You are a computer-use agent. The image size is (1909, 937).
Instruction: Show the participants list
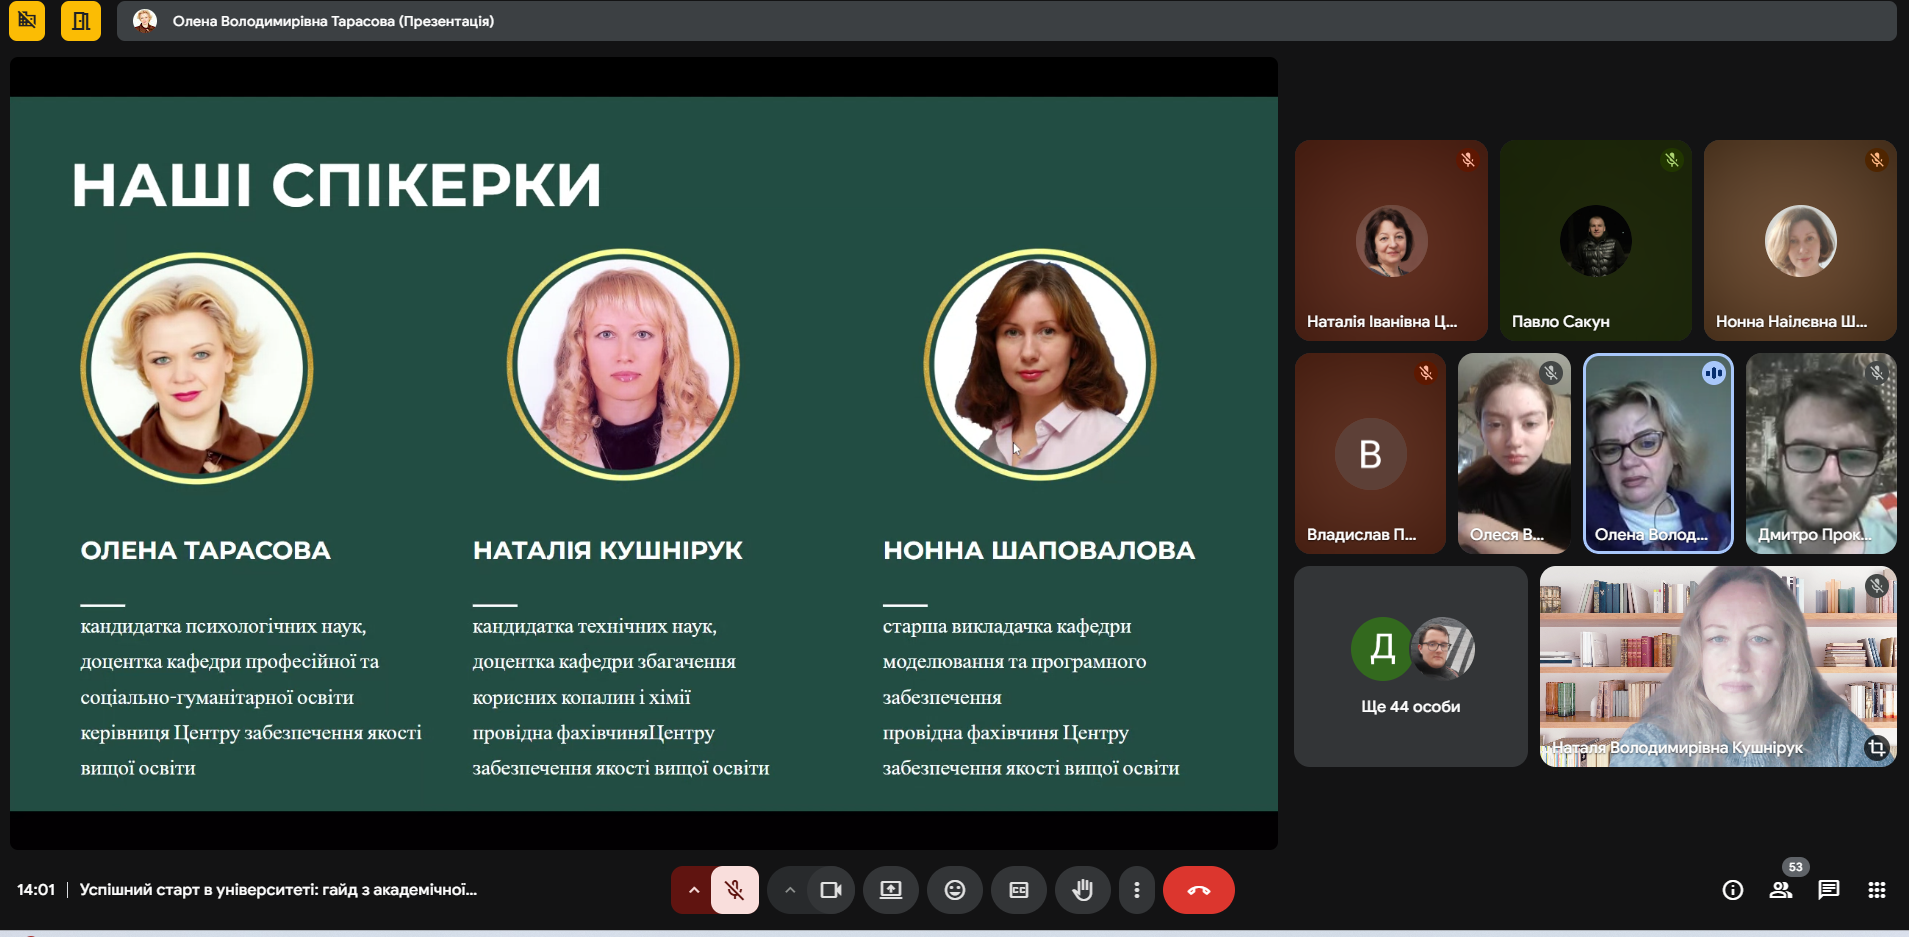click(1781, 890)
